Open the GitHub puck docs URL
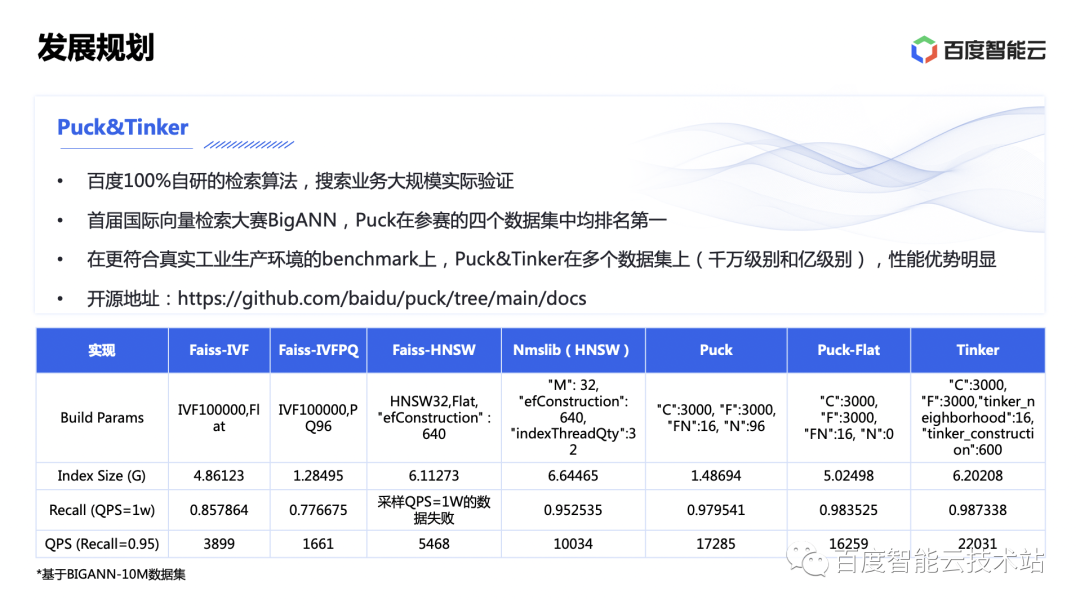Image resolution: width=1080 pixels, height=608 pixels. [382, 298]
